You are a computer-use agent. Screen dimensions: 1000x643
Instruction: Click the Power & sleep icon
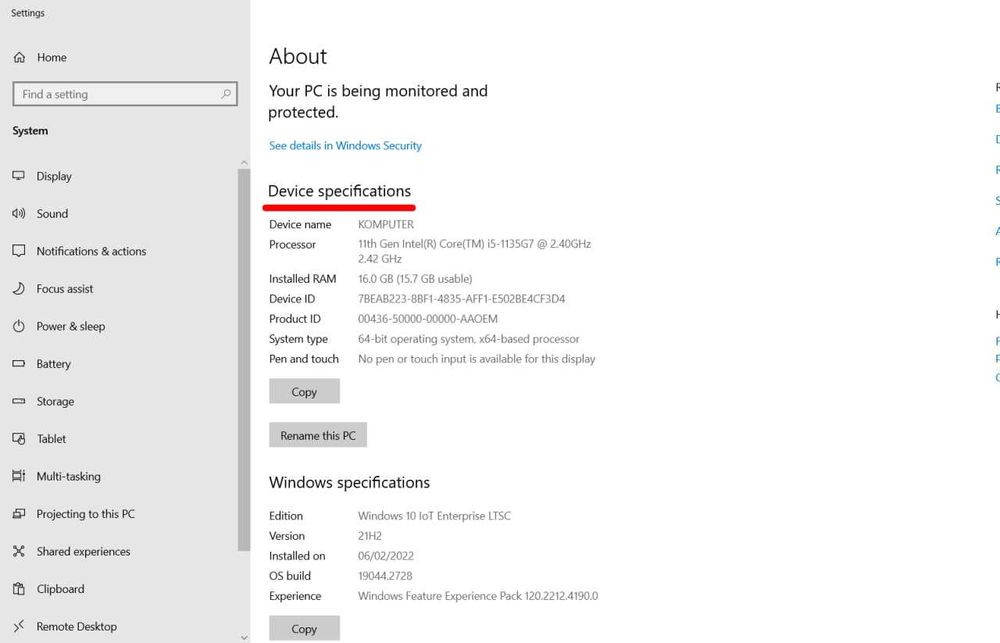point(19,326)
